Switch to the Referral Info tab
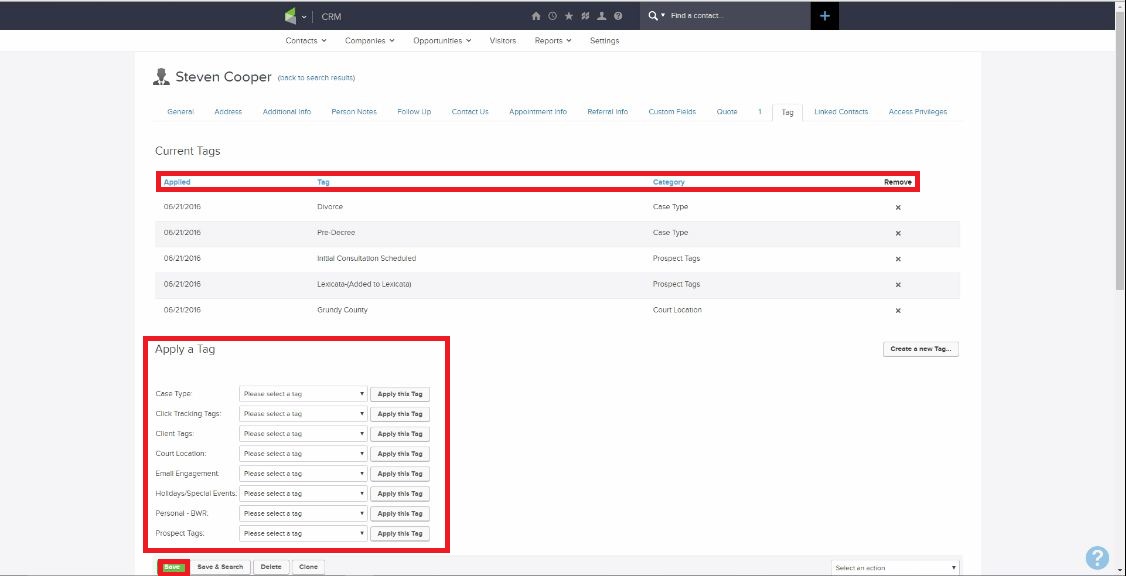 click(x=608, y=112)
